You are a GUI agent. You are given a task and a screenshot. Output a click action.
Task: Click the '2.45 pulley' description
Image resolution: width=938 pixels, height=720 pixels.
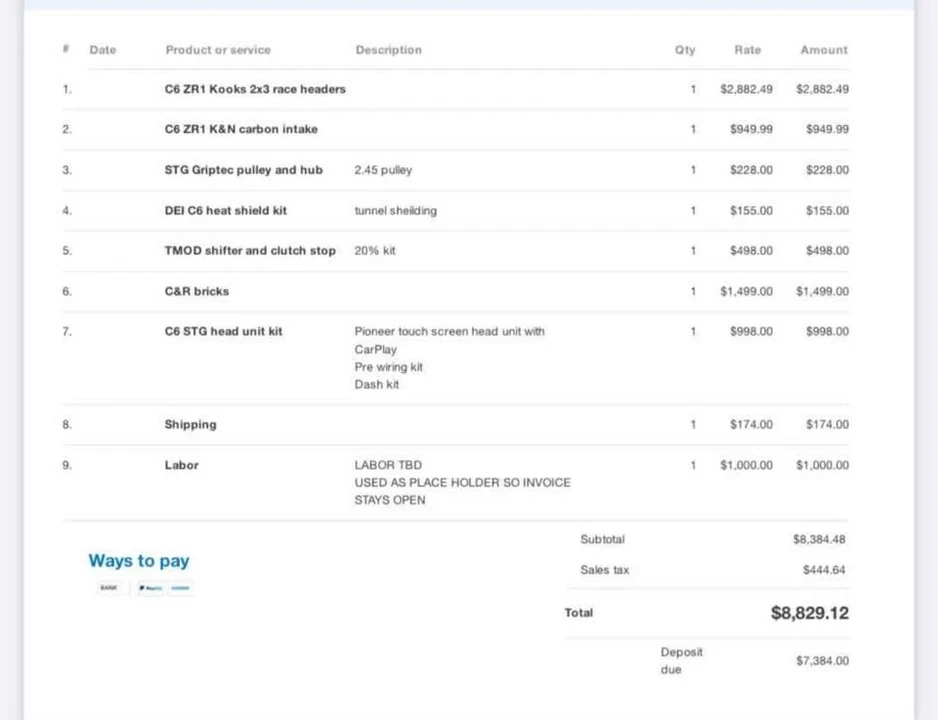383,170
